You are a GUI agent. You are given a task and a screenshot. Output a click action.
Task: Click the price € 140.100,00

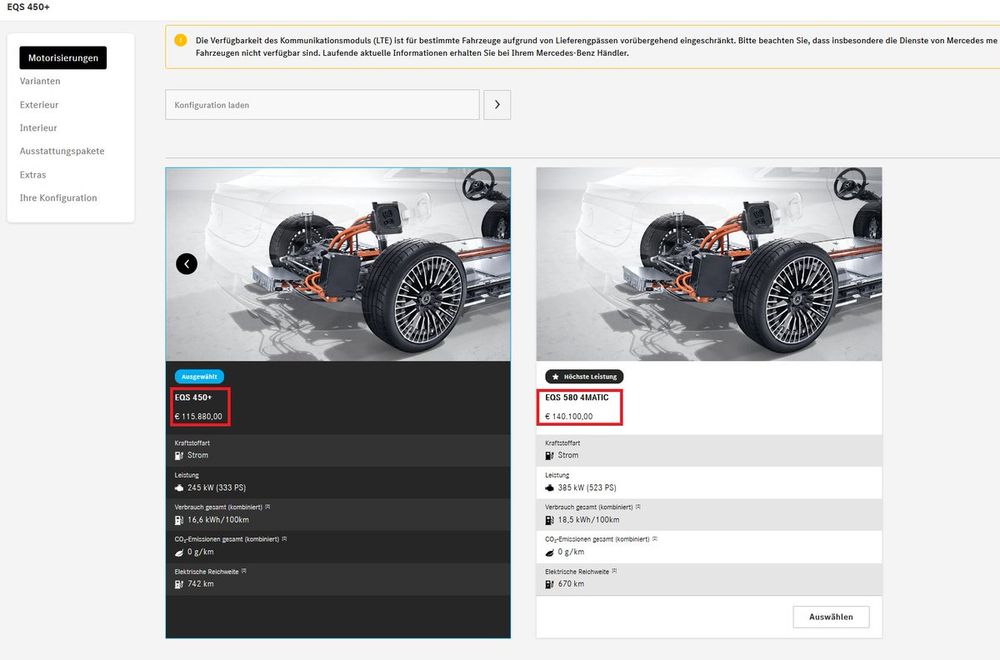coord(569,416)
